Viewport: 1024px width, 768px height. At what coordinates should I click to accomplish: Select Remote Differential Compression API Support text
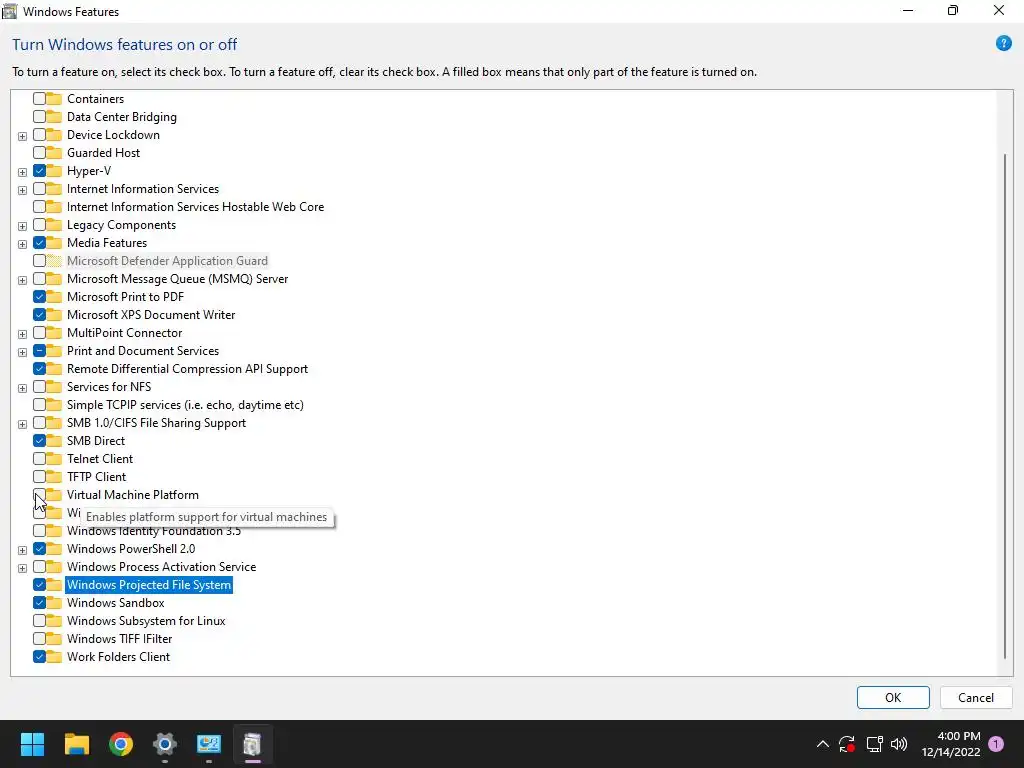[x=187, y=368]
